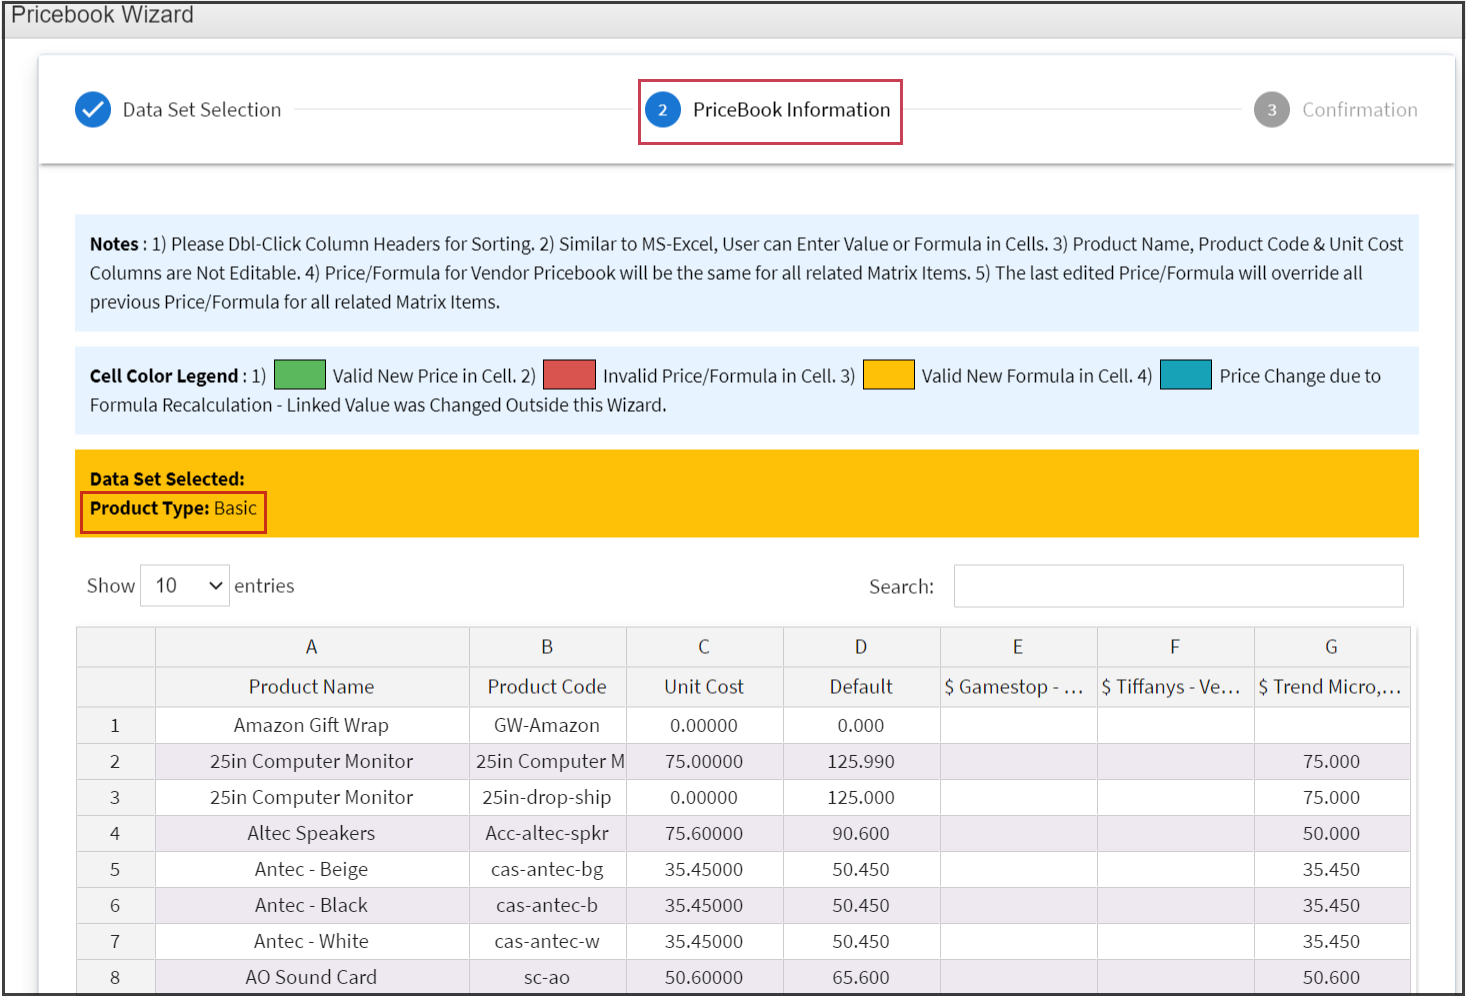The width and height of the screenshot is (1466, 996).
Task: Select column A header
Action: click(312, 647)
